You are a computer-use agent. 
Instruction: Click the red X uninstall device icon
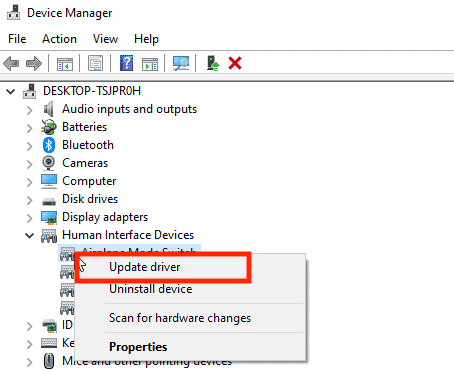tap(235, 63)
